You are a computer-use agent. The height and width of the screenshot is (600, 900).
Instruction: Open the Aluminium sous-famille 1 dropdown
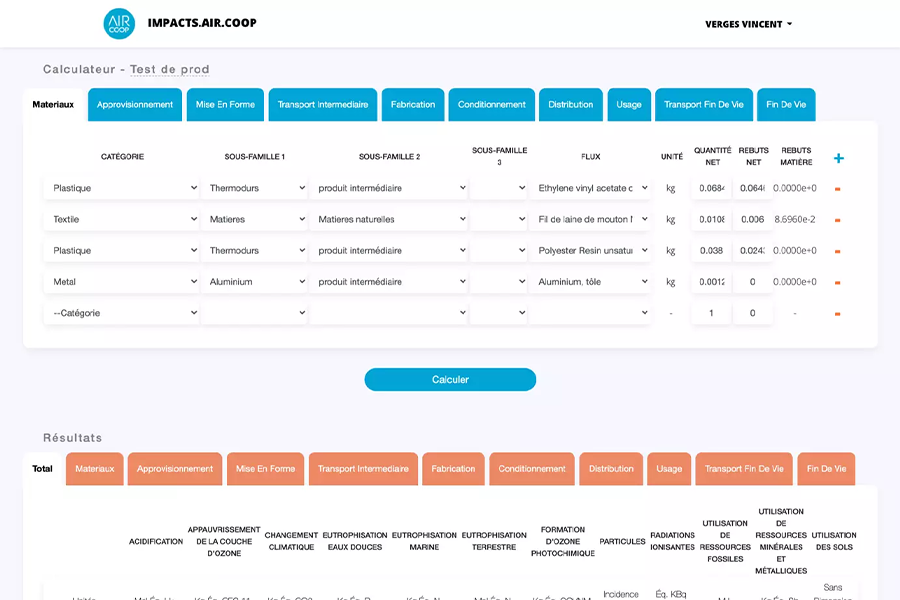click(255, 282)
